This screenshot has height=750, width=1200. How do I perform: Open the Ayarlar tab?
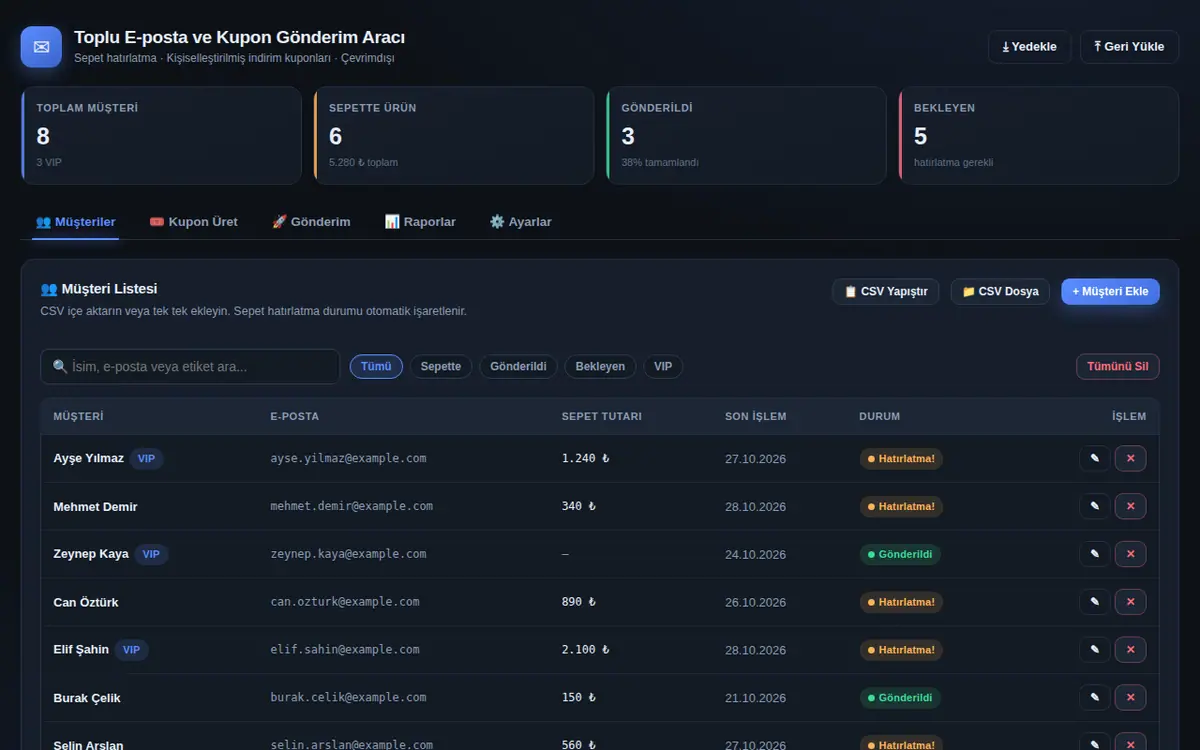tap(520, 222)
